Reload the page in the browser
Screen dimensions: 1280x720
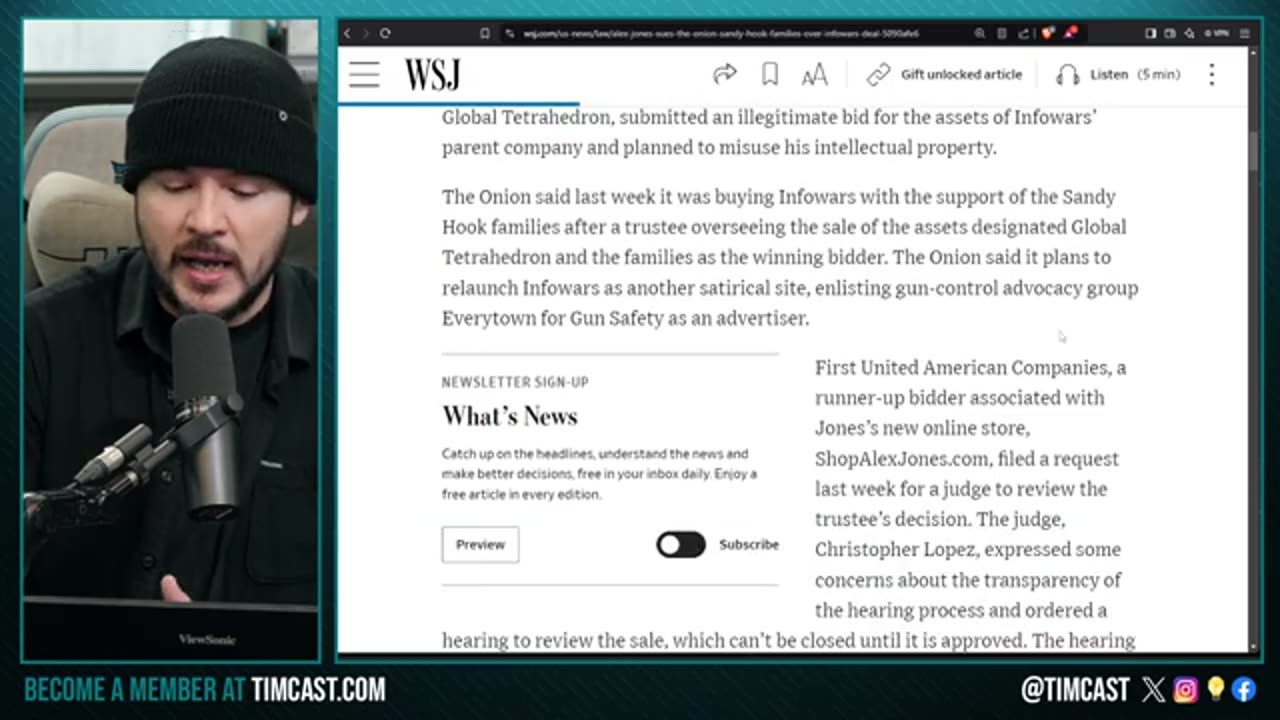coord(384,33)
